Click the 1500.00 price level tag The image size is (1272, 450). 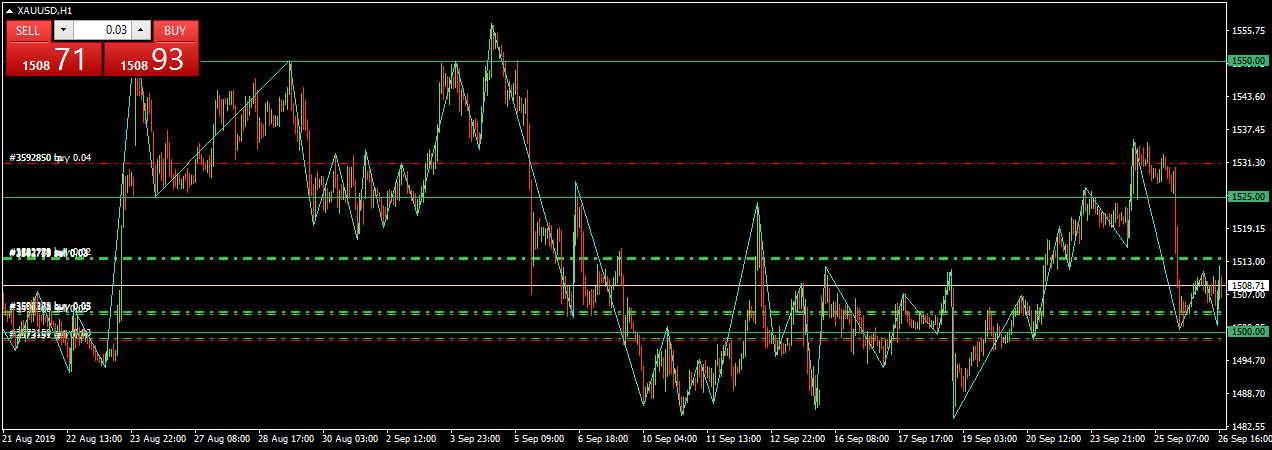tap(1249, 330)
